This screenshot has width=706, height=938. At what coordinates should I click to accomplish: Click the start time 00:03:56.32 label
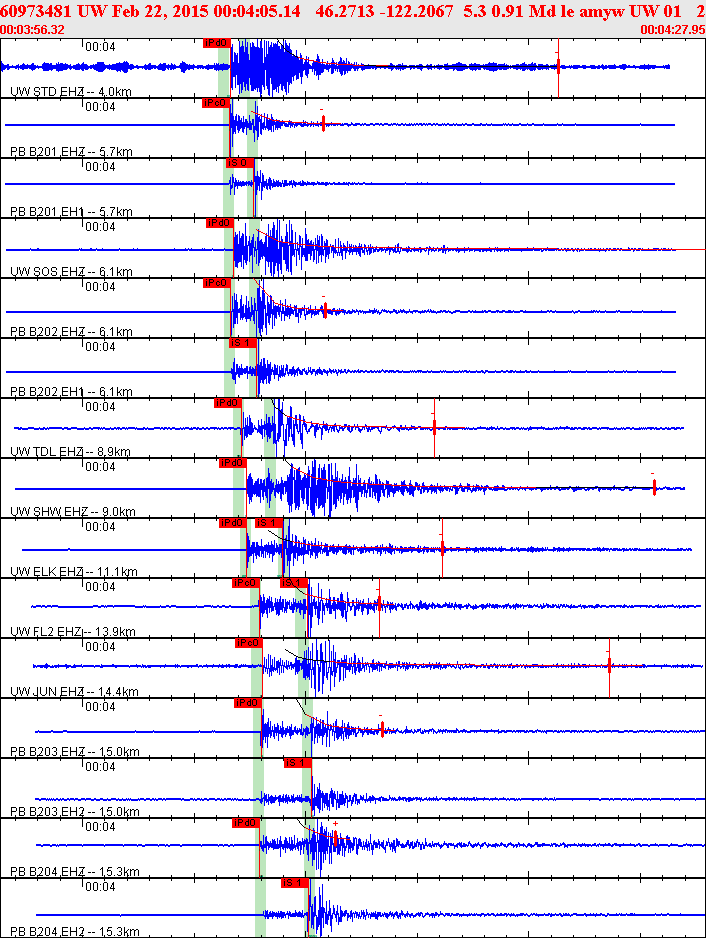pyautogui.click(x=32, y=29)
